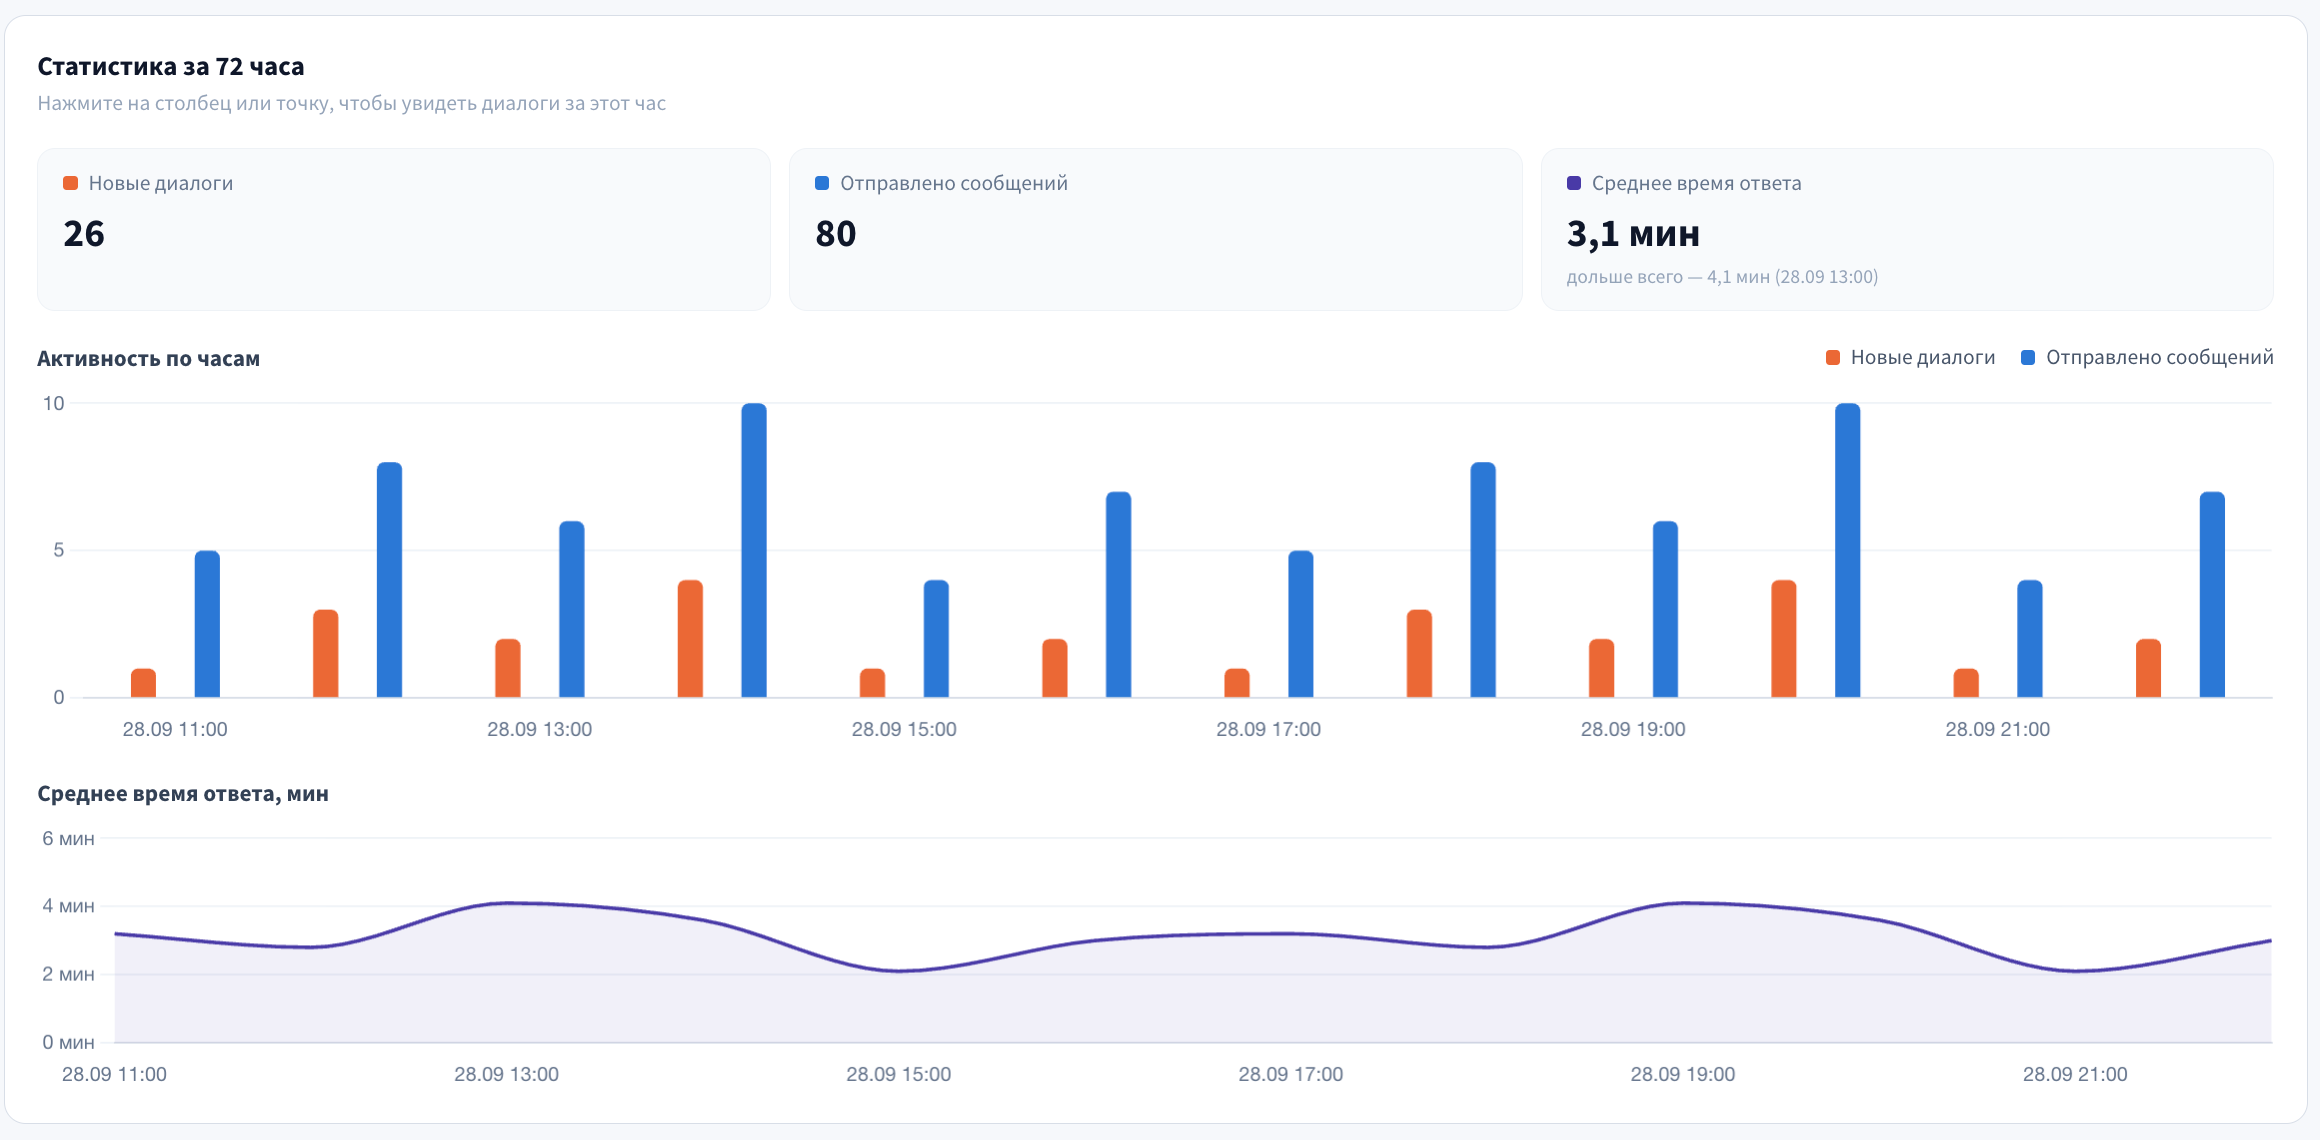Click the 'Нажмите на столбец или точку' hint text
Viewport: 2320px width, 1140px height.
(352, 103)
